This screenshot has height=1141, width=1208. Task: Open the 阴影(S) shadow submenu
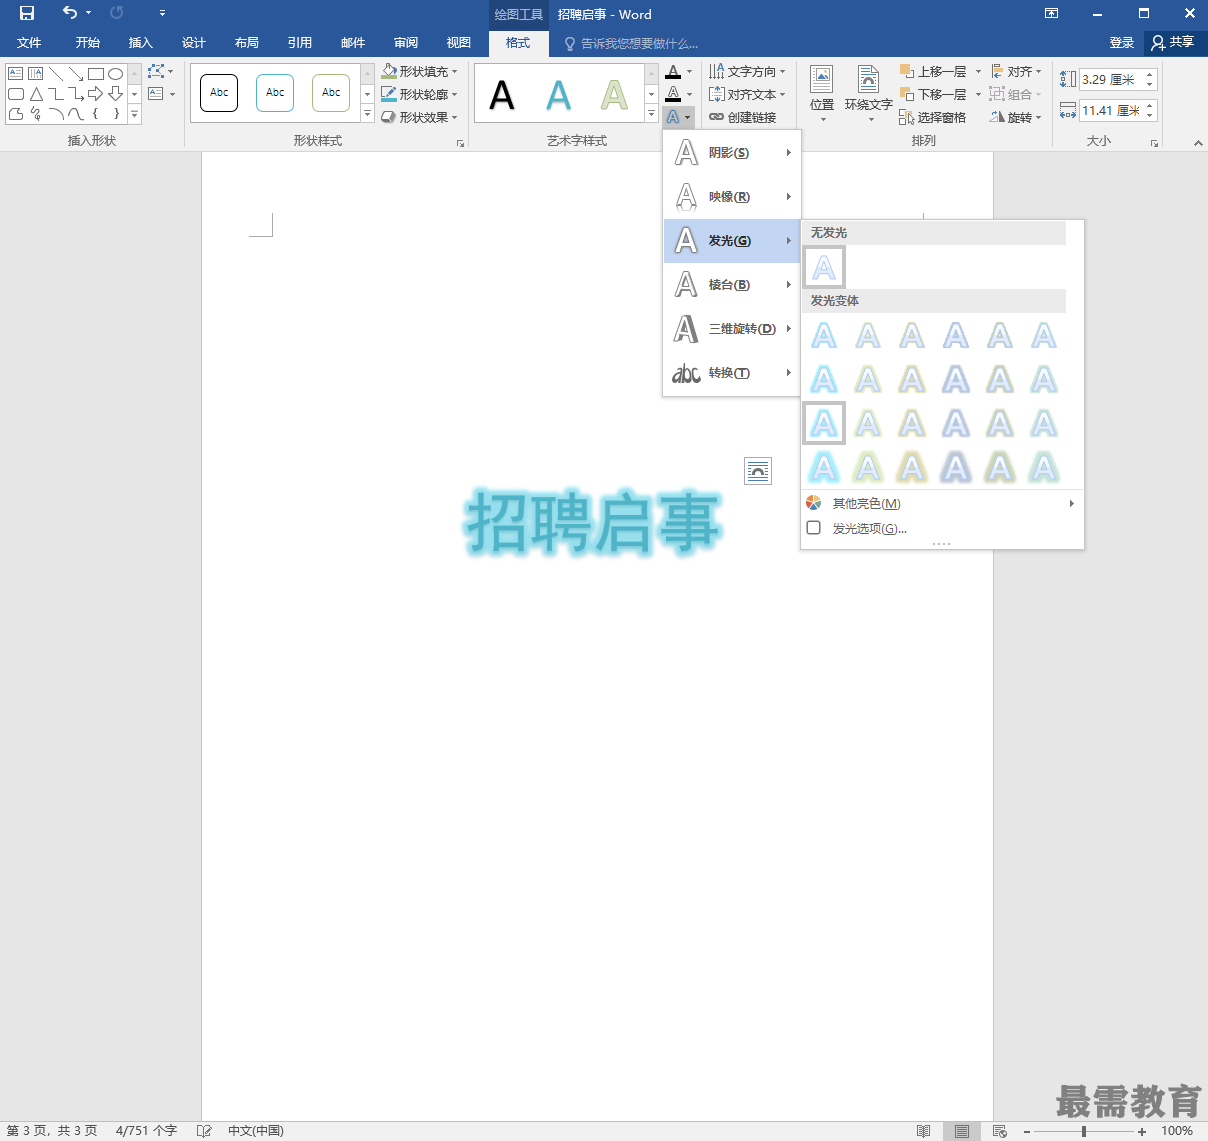[732, 153]
